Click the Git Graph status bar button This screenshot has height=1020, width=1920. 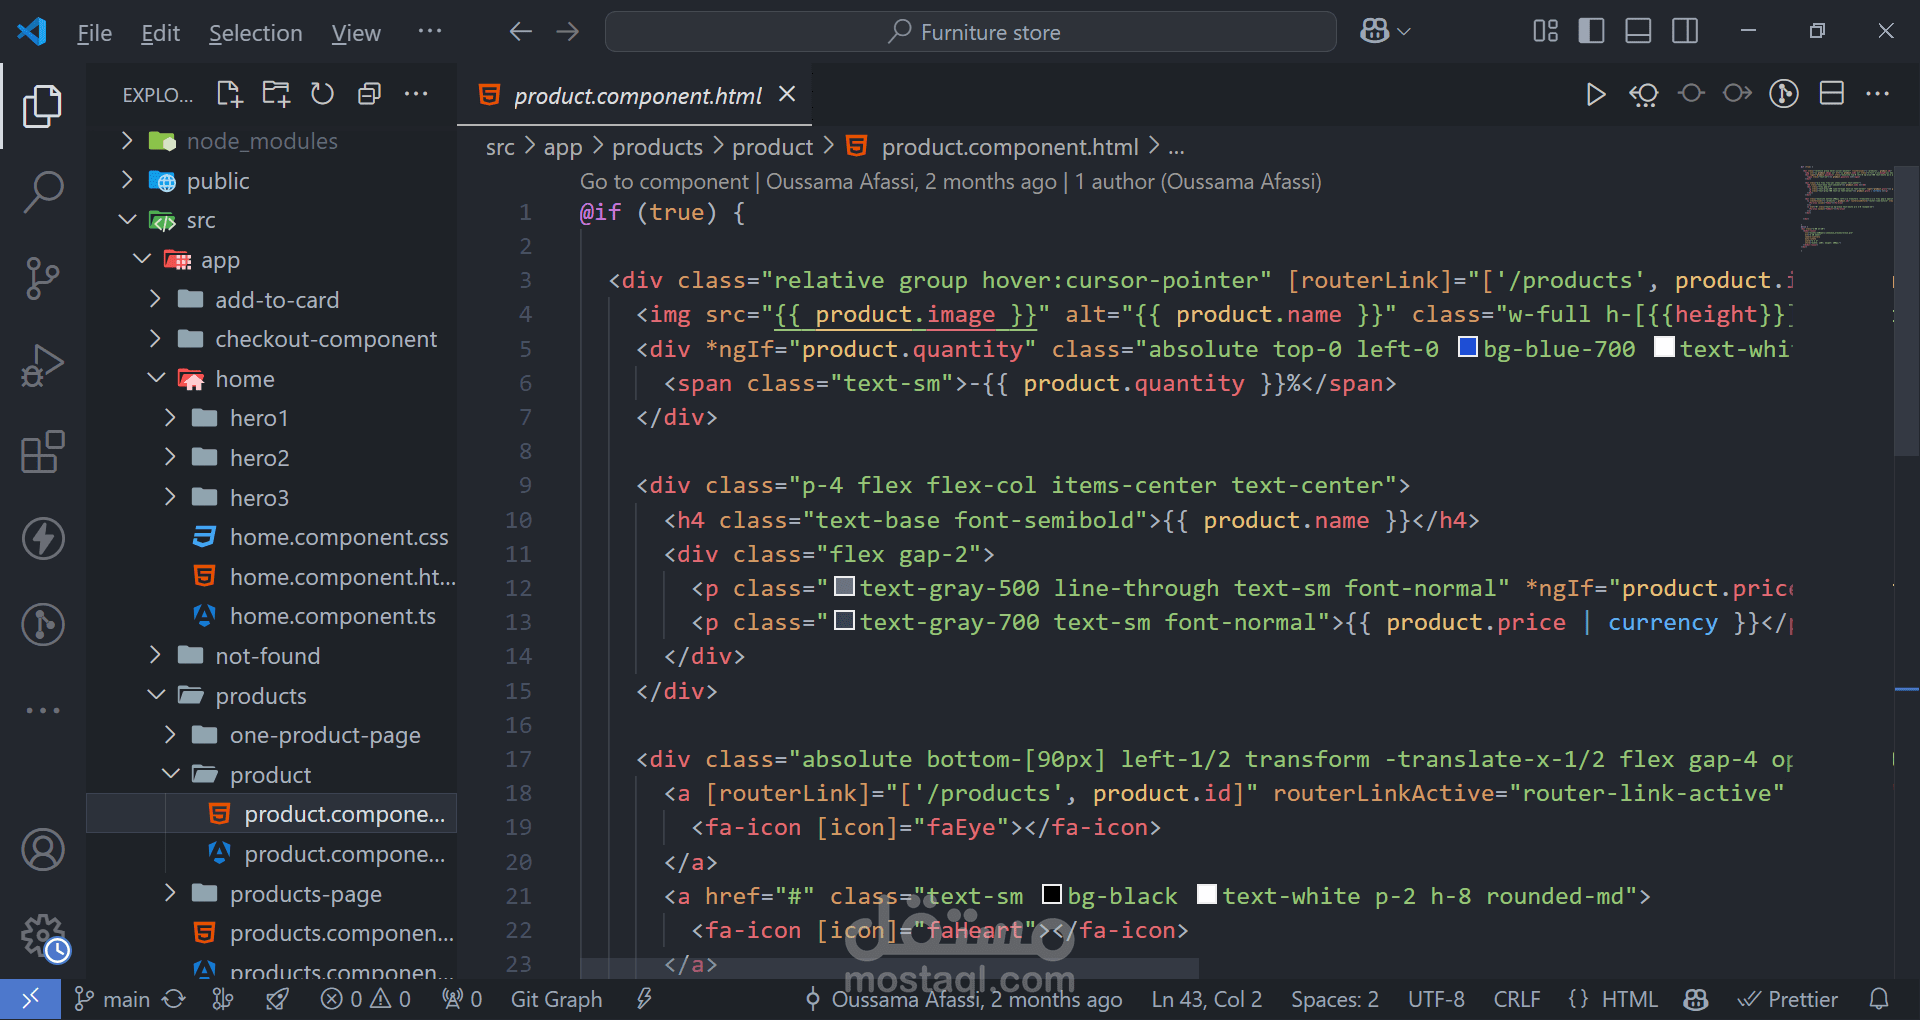[556, 999]
